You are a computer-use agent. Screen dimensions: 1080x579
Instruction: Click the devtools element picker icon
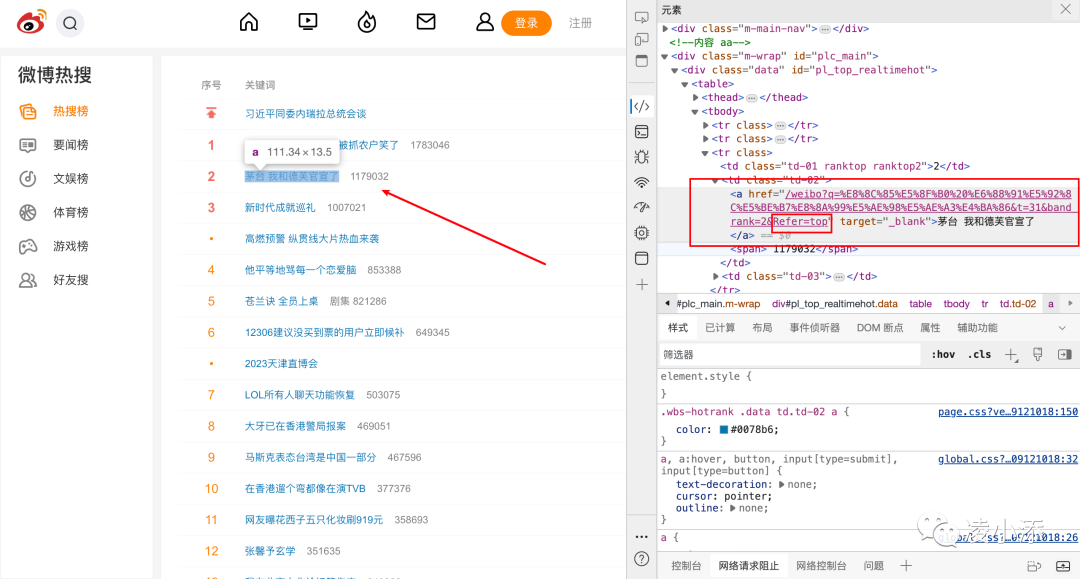(x=641, y=17)
